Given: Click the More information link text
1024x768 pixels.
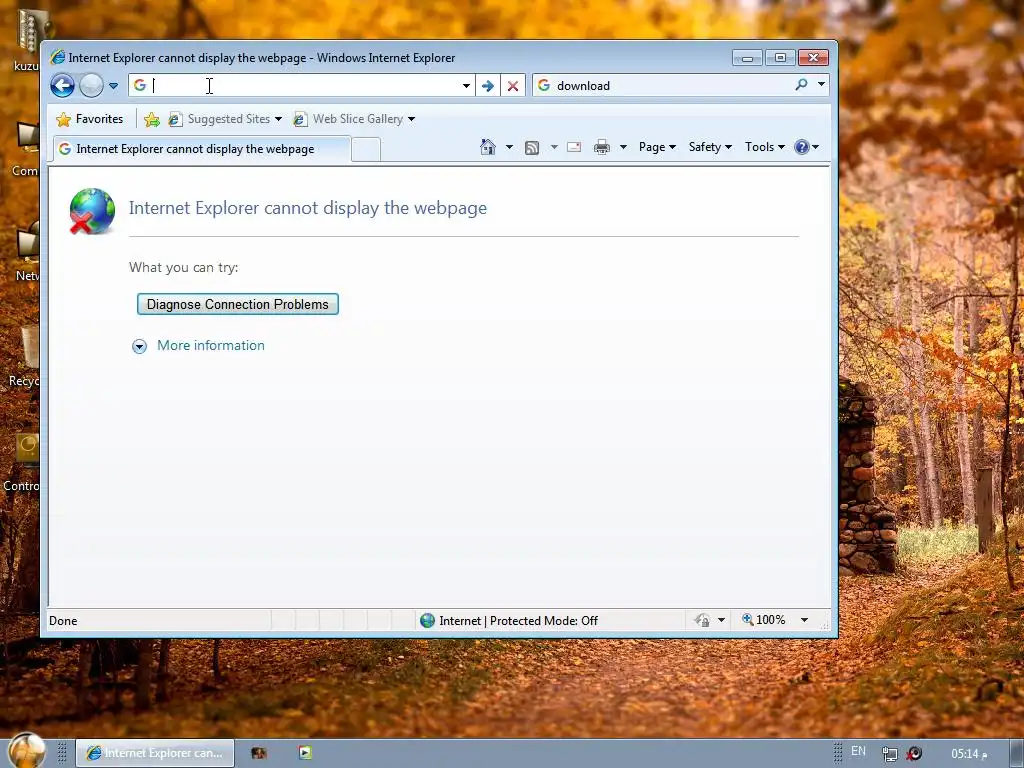Looking at the screenshot, I should click(x=211, y=345).
